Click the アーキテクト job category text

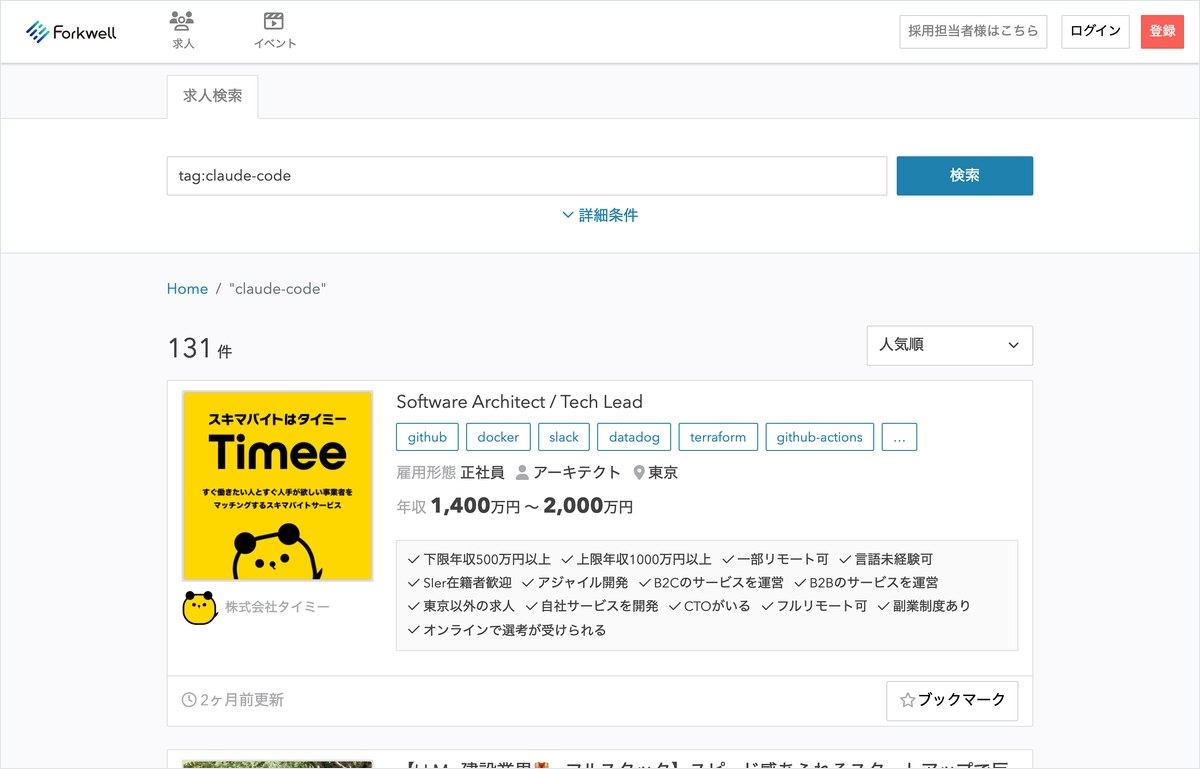(578, 472)
